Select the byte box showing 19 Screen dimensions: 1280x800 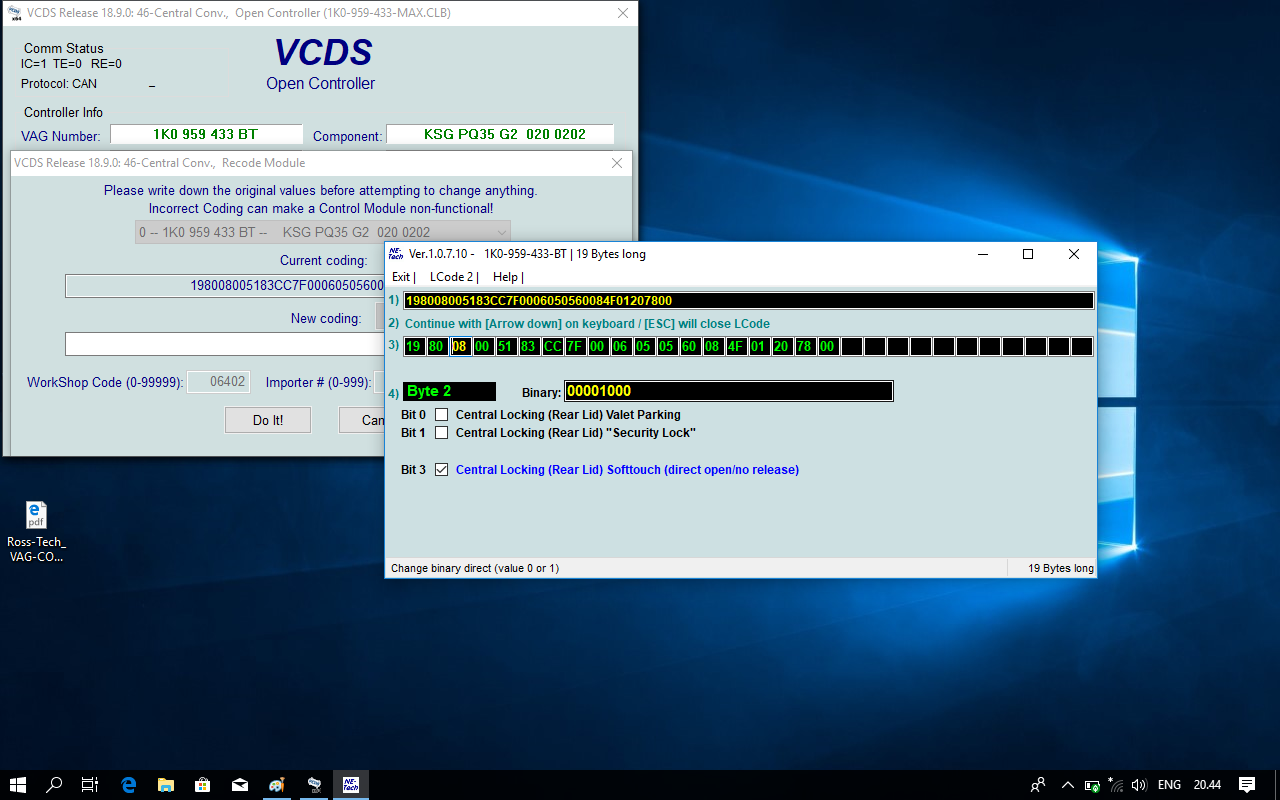tap(414, 347)
